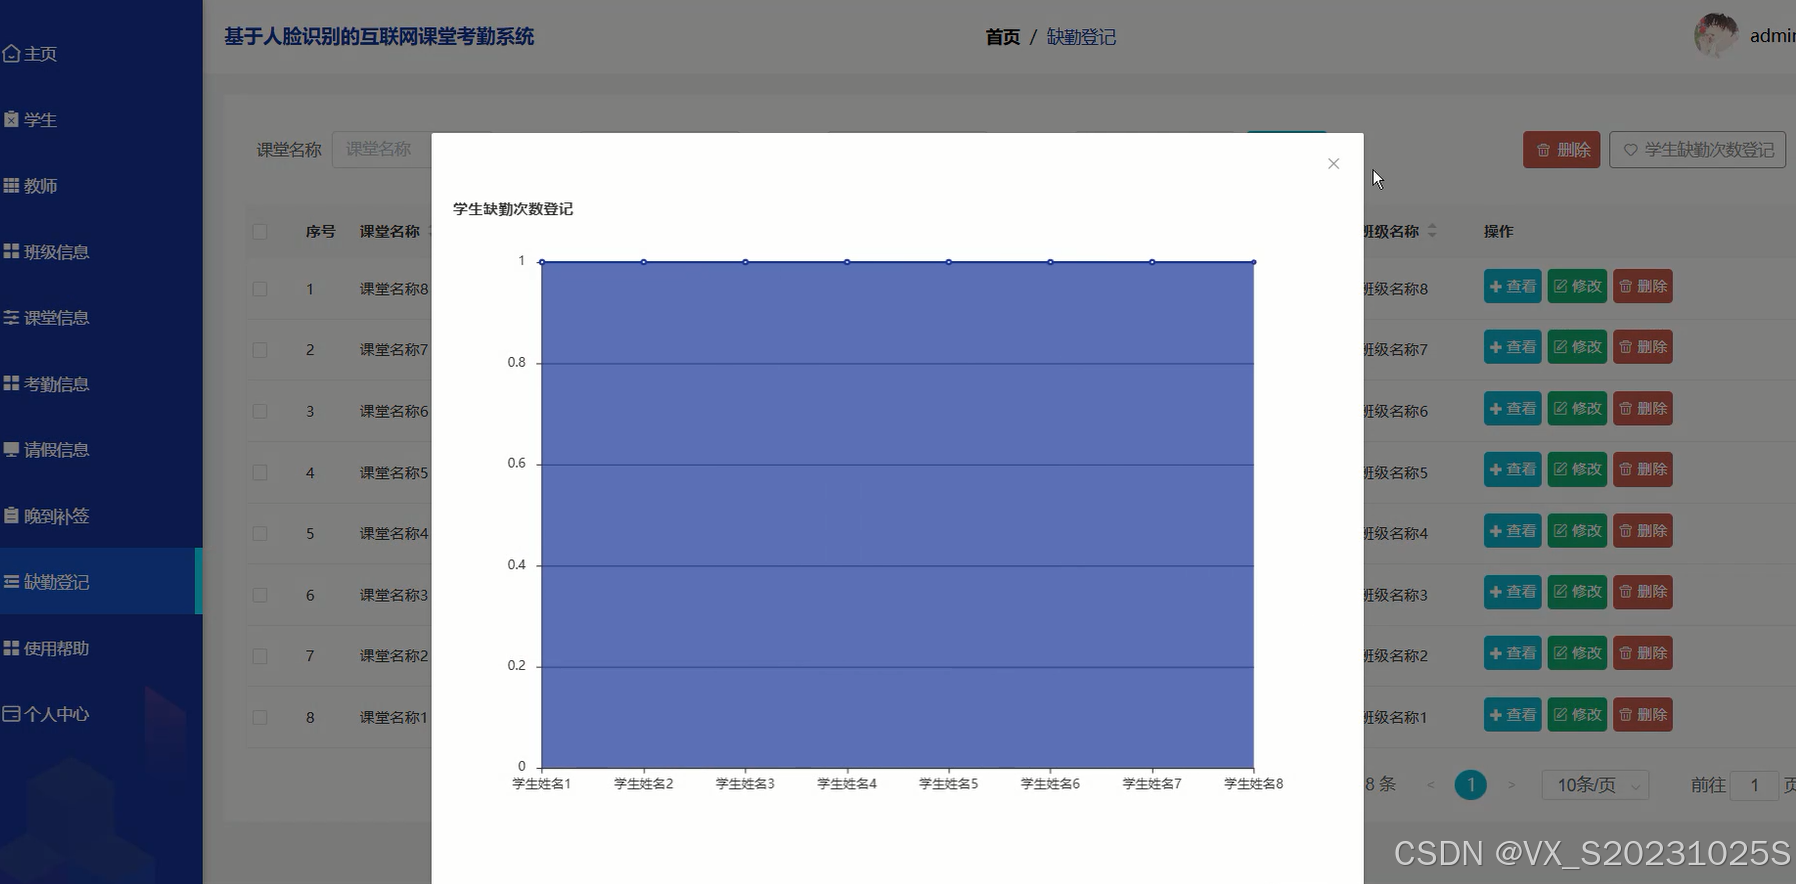Select the 缺勤登记 sidebar menu
The height and width of the screenshot is (884, 1796).
click(100, 581)
